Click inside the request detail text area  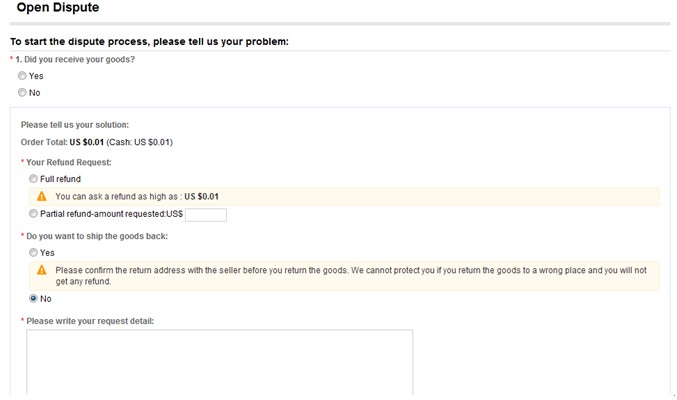coord(219,362)
